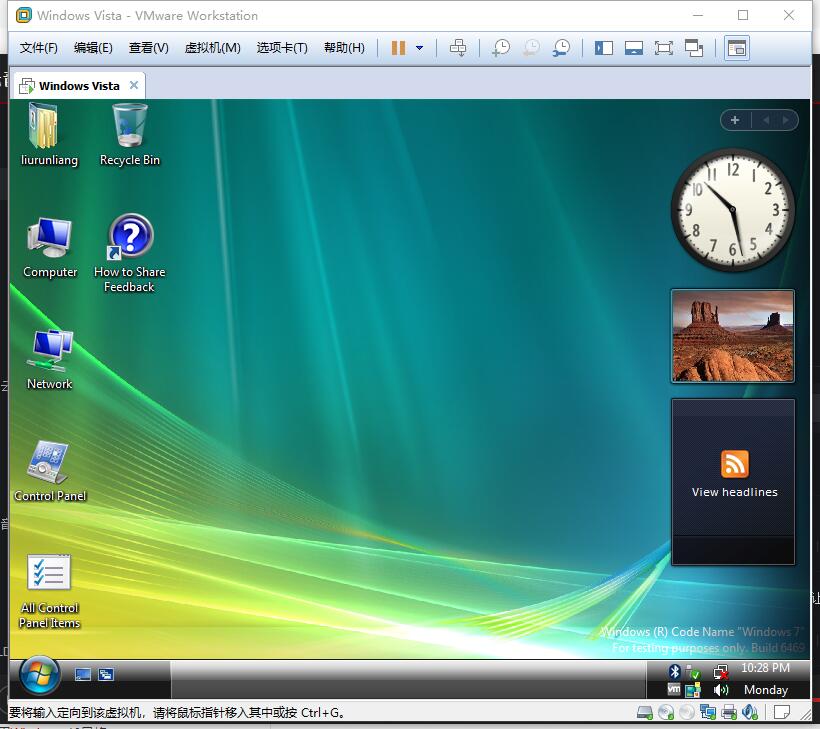Toggle the console view button

(737, 48)
